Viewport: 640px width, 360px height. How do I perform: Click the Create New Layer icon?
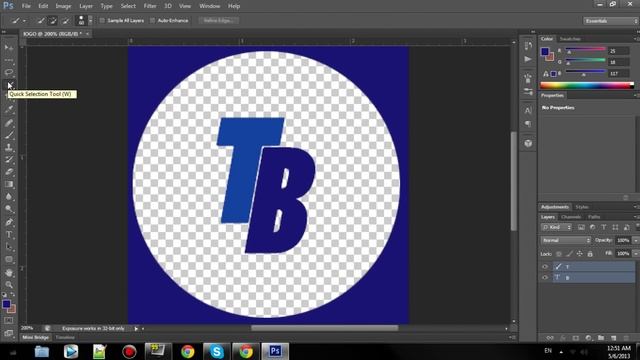coord(613,338)
